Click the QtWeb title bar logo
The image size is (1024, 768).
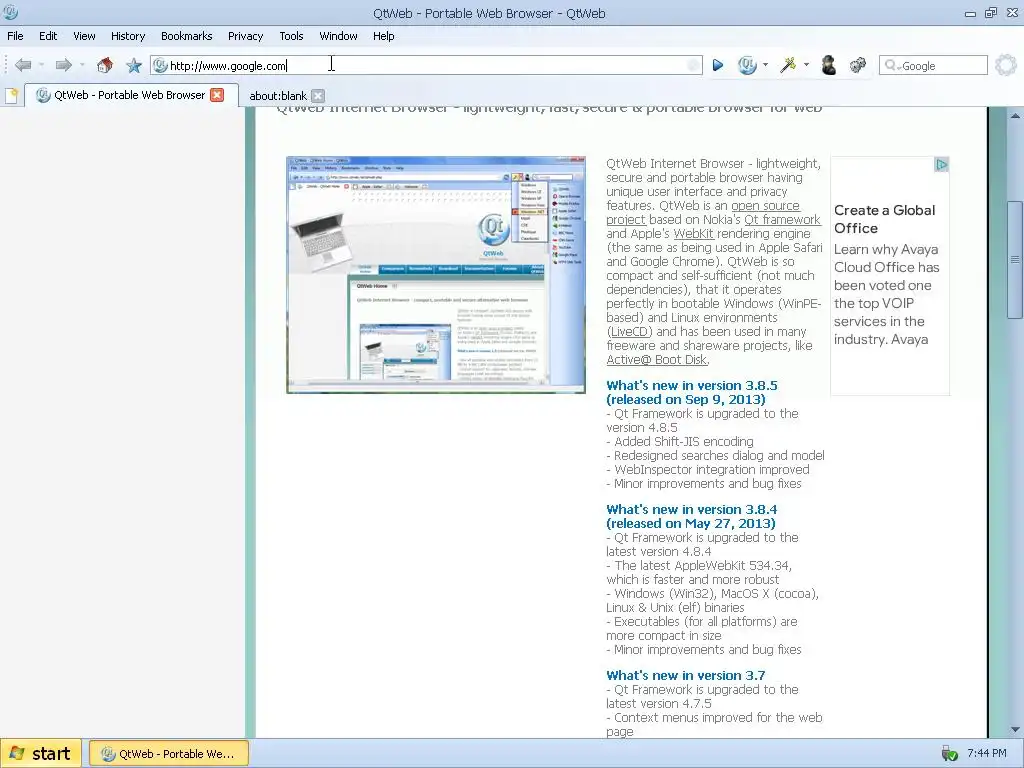pyautogui.click(x=10, y=12)
